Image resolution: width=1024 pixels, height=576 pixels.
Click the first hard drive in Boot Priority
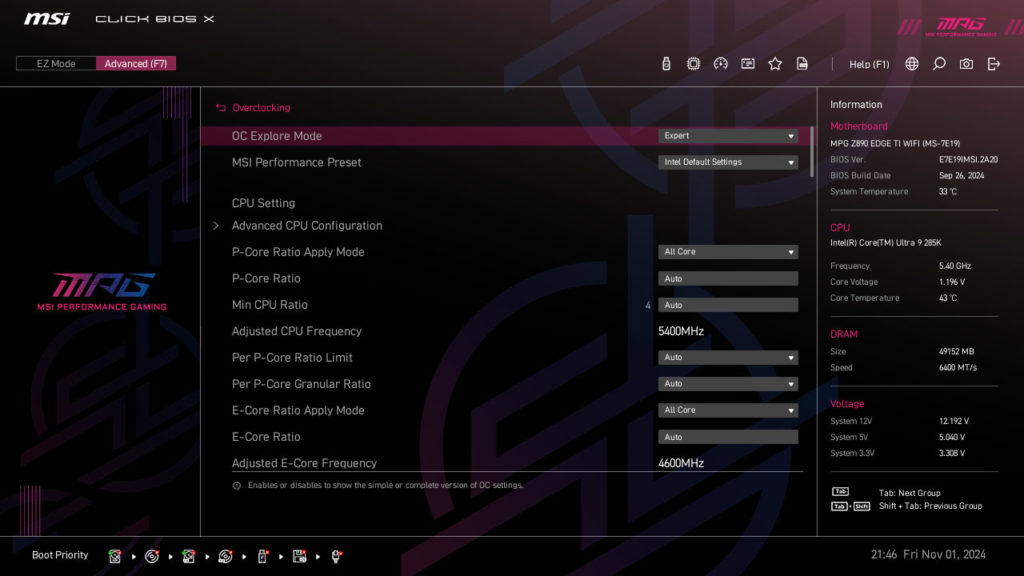pyautogui.click(x=115, y=556)
